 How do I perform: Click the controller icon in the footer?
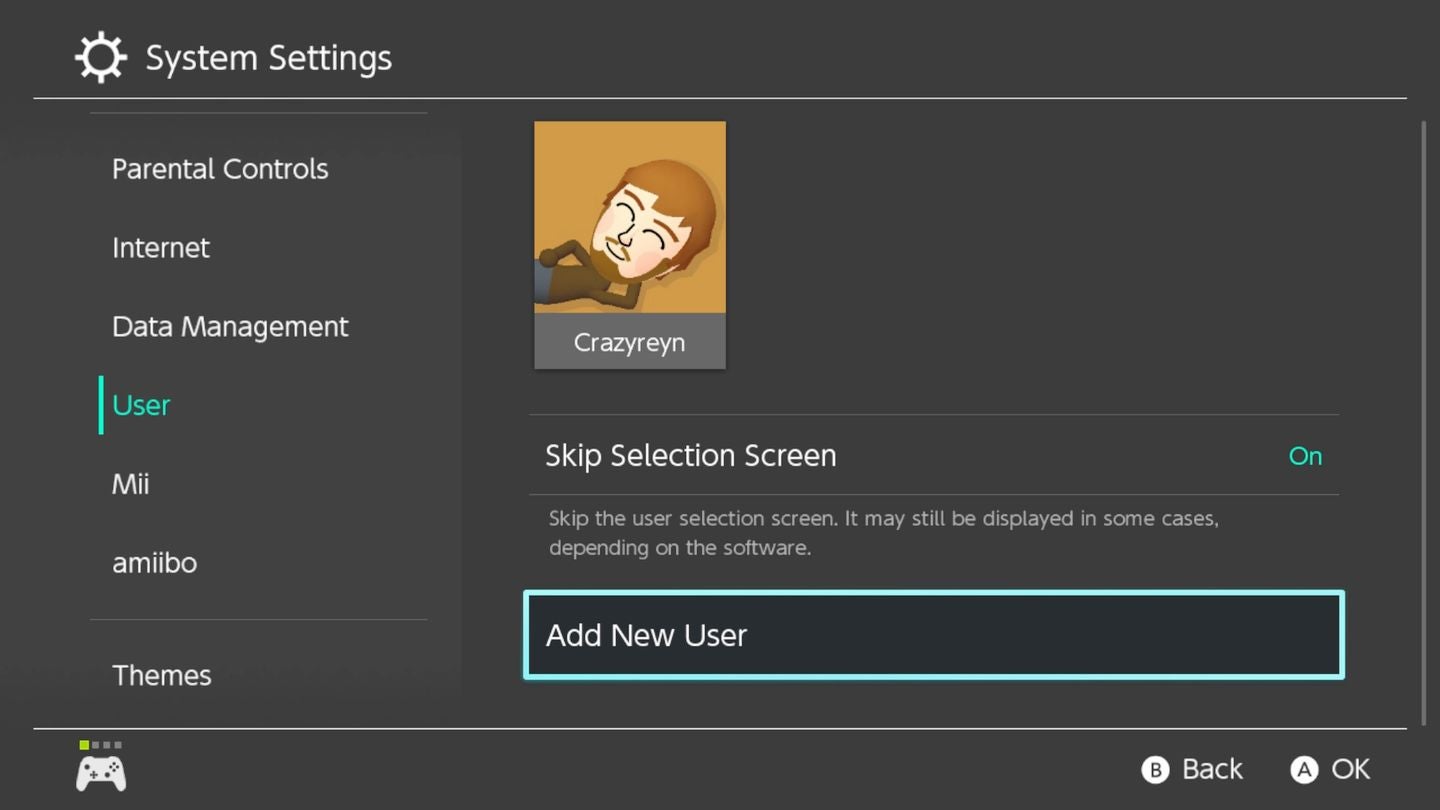coord(101,773)
